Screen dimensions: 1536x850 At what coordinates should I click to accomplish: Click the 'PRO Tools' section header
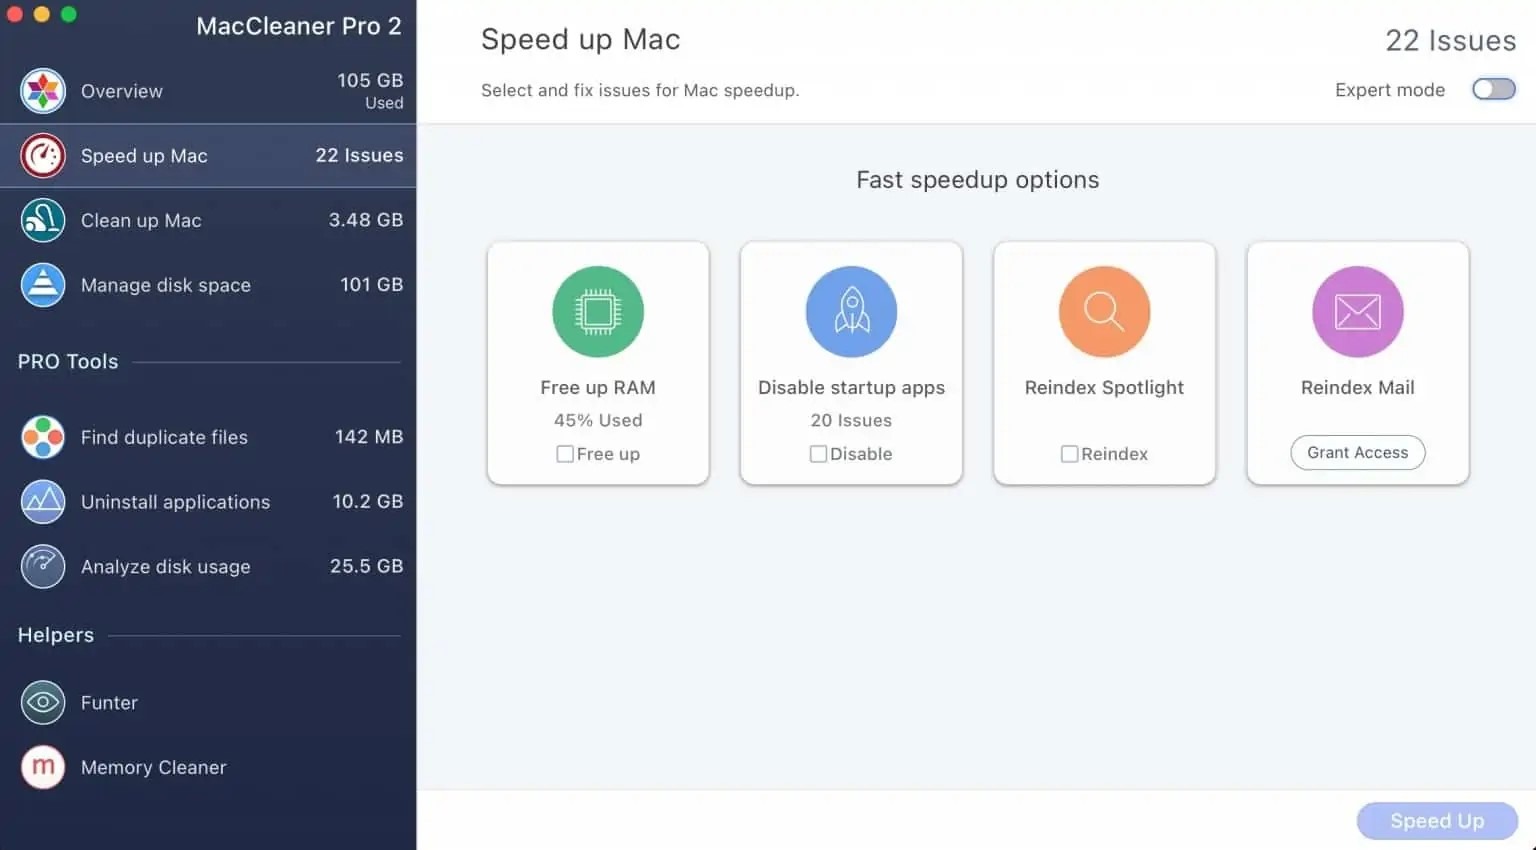coord(68,362)
